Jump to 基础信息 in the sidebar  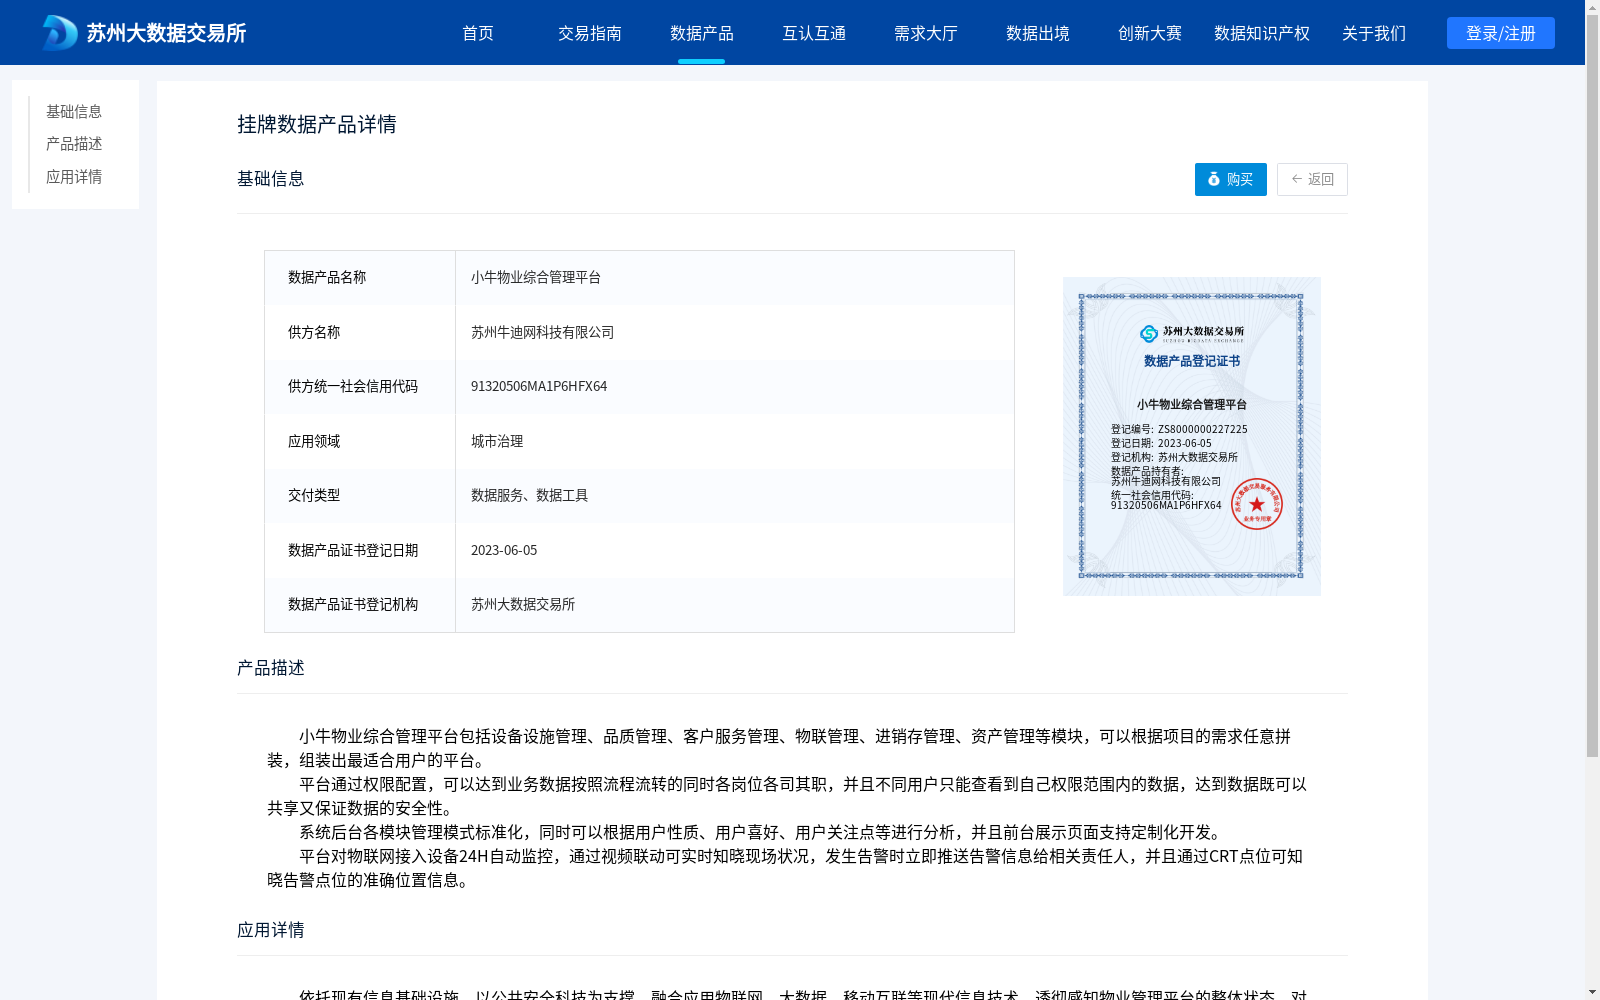point(74,112)
